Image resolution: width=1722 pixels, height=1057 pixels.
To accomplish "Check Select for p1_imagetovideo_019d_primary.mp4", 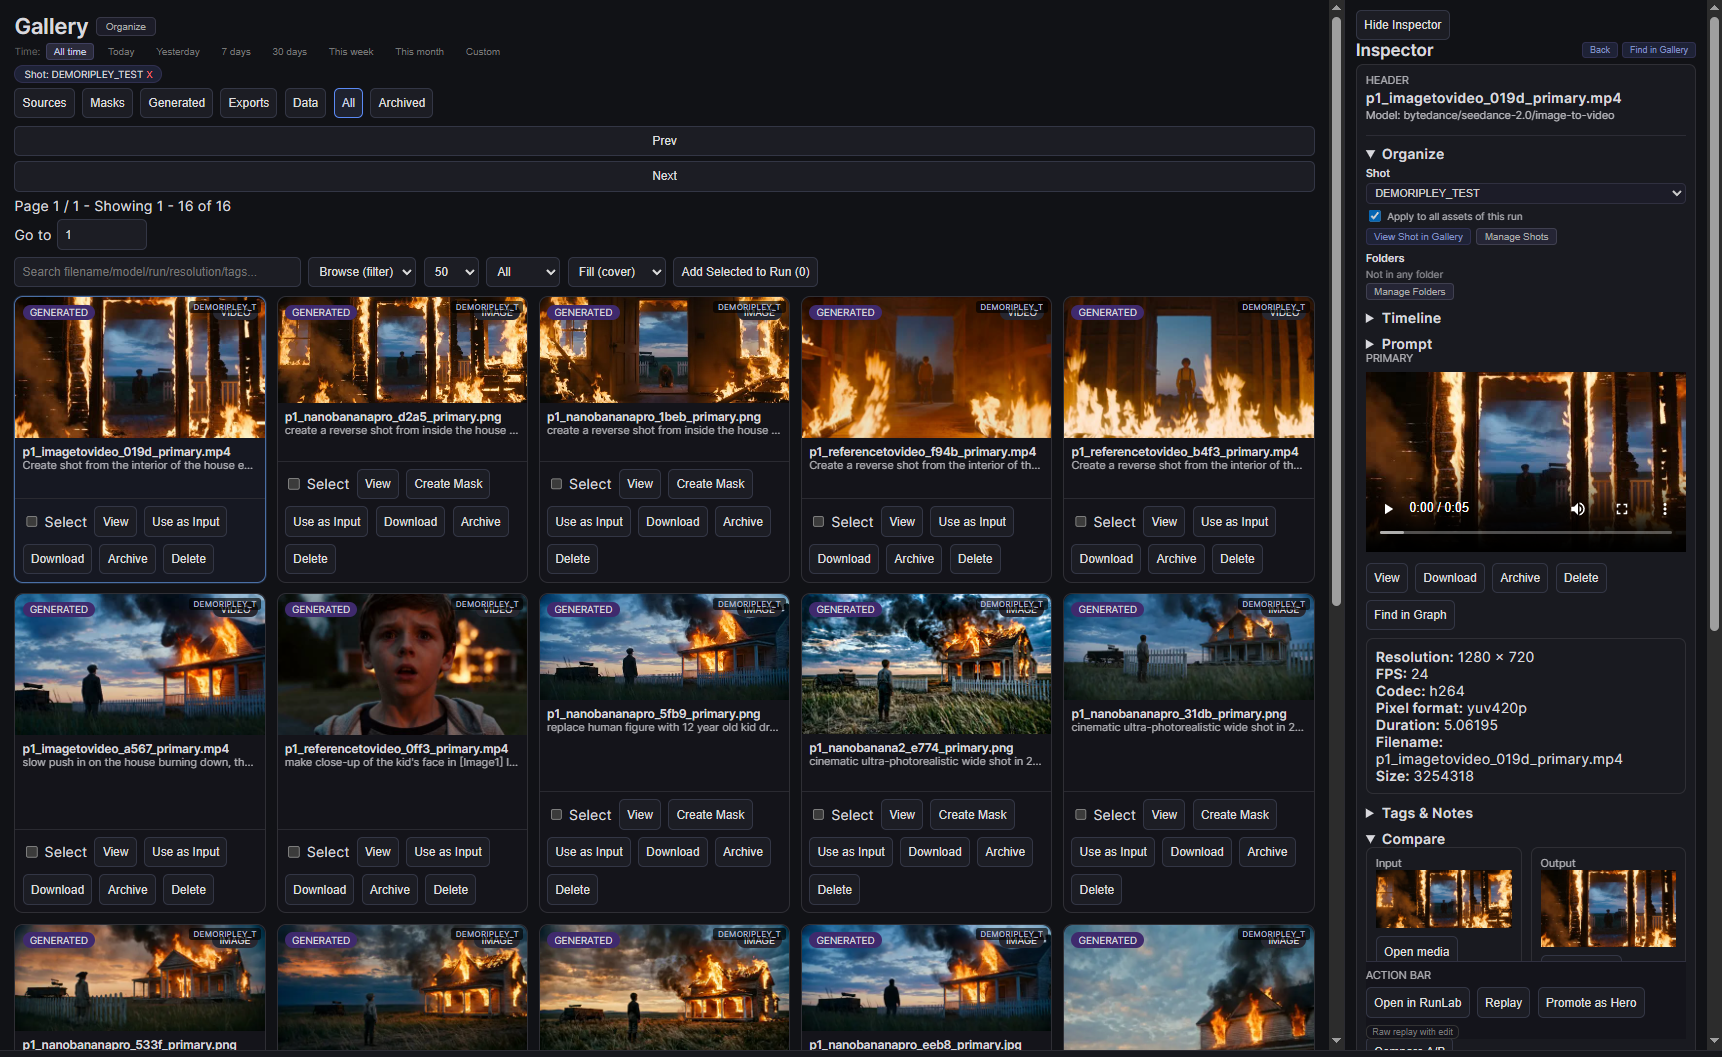I will (x=32, y=522).
